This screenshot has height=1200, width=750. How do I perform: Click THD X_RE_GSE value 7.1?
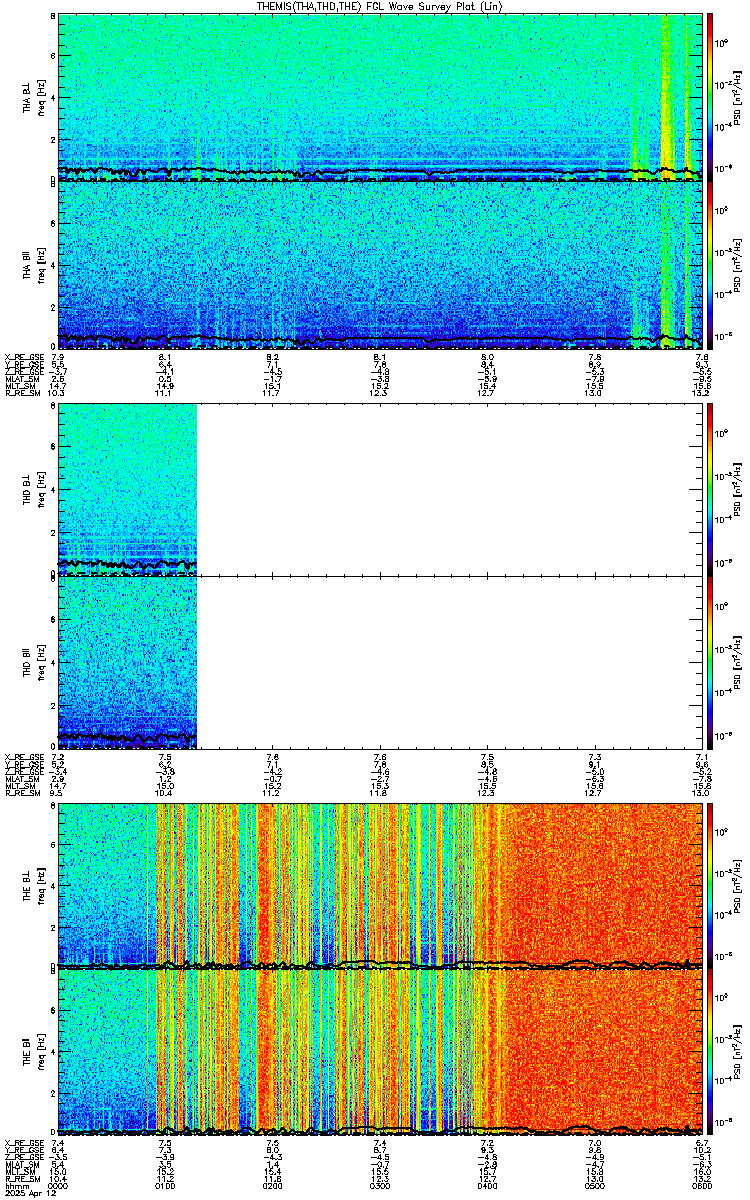click(702, 755)
